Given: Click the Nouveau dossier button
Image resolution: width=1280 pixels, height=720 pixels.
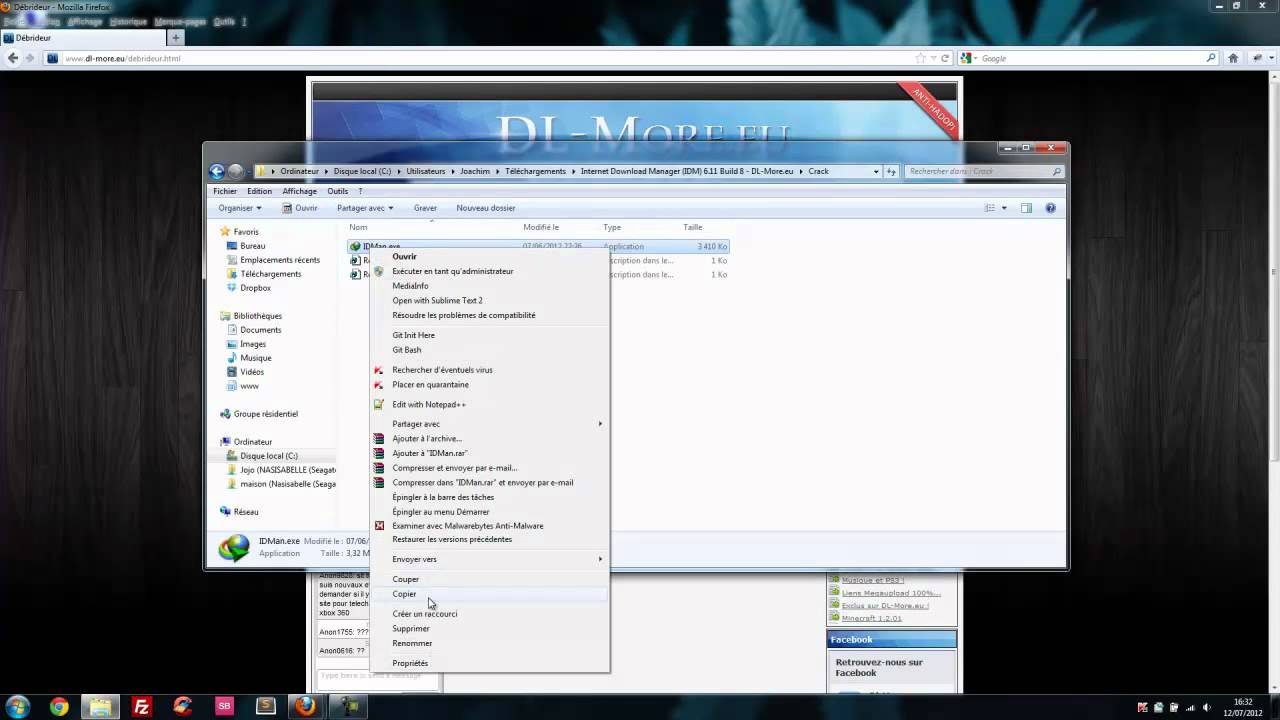Looking at the screenshot, I should pyautogui.click(x=486, y=208).
